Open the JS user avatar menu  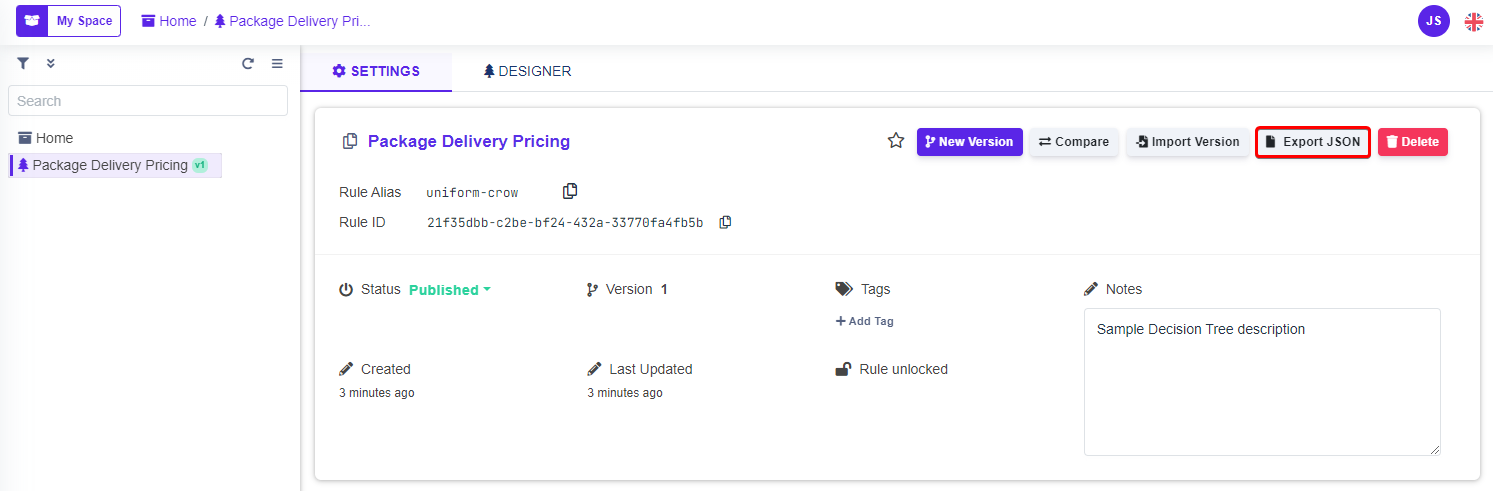click(x=1433, y=21)
